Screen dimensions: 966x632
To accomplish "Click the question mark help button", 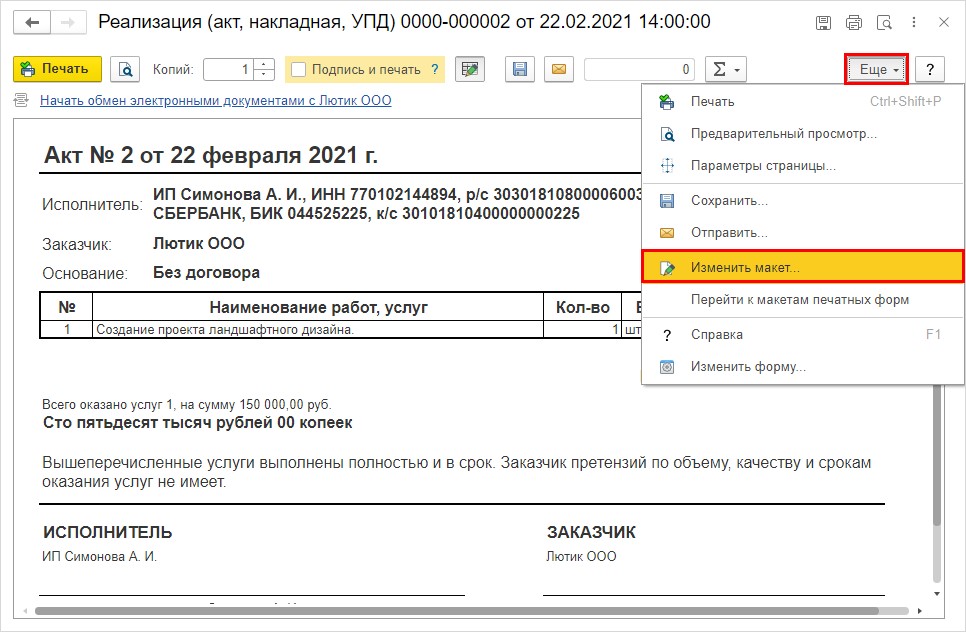I will click(x=930, y=69).
